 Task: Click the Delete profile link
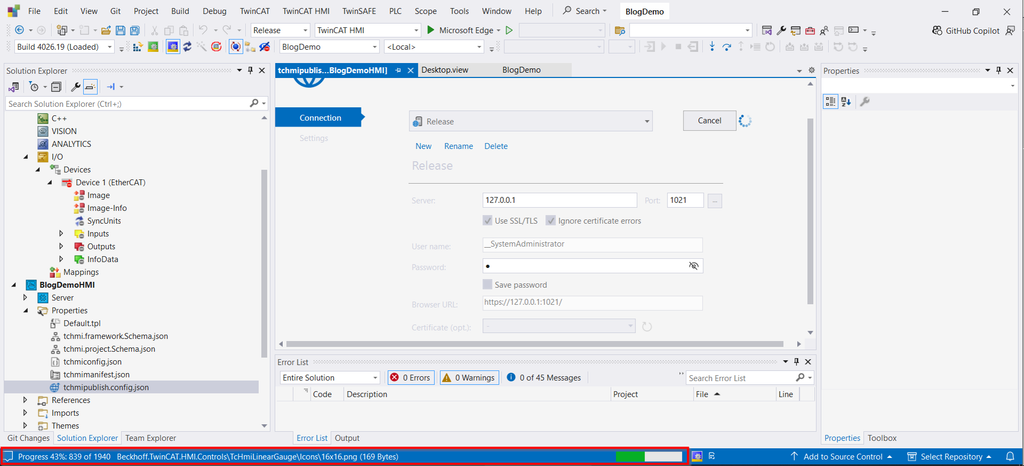pos(496,146)
